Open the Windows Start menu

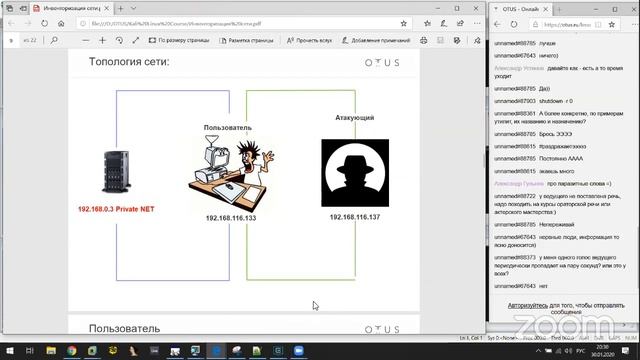point(10,351)
